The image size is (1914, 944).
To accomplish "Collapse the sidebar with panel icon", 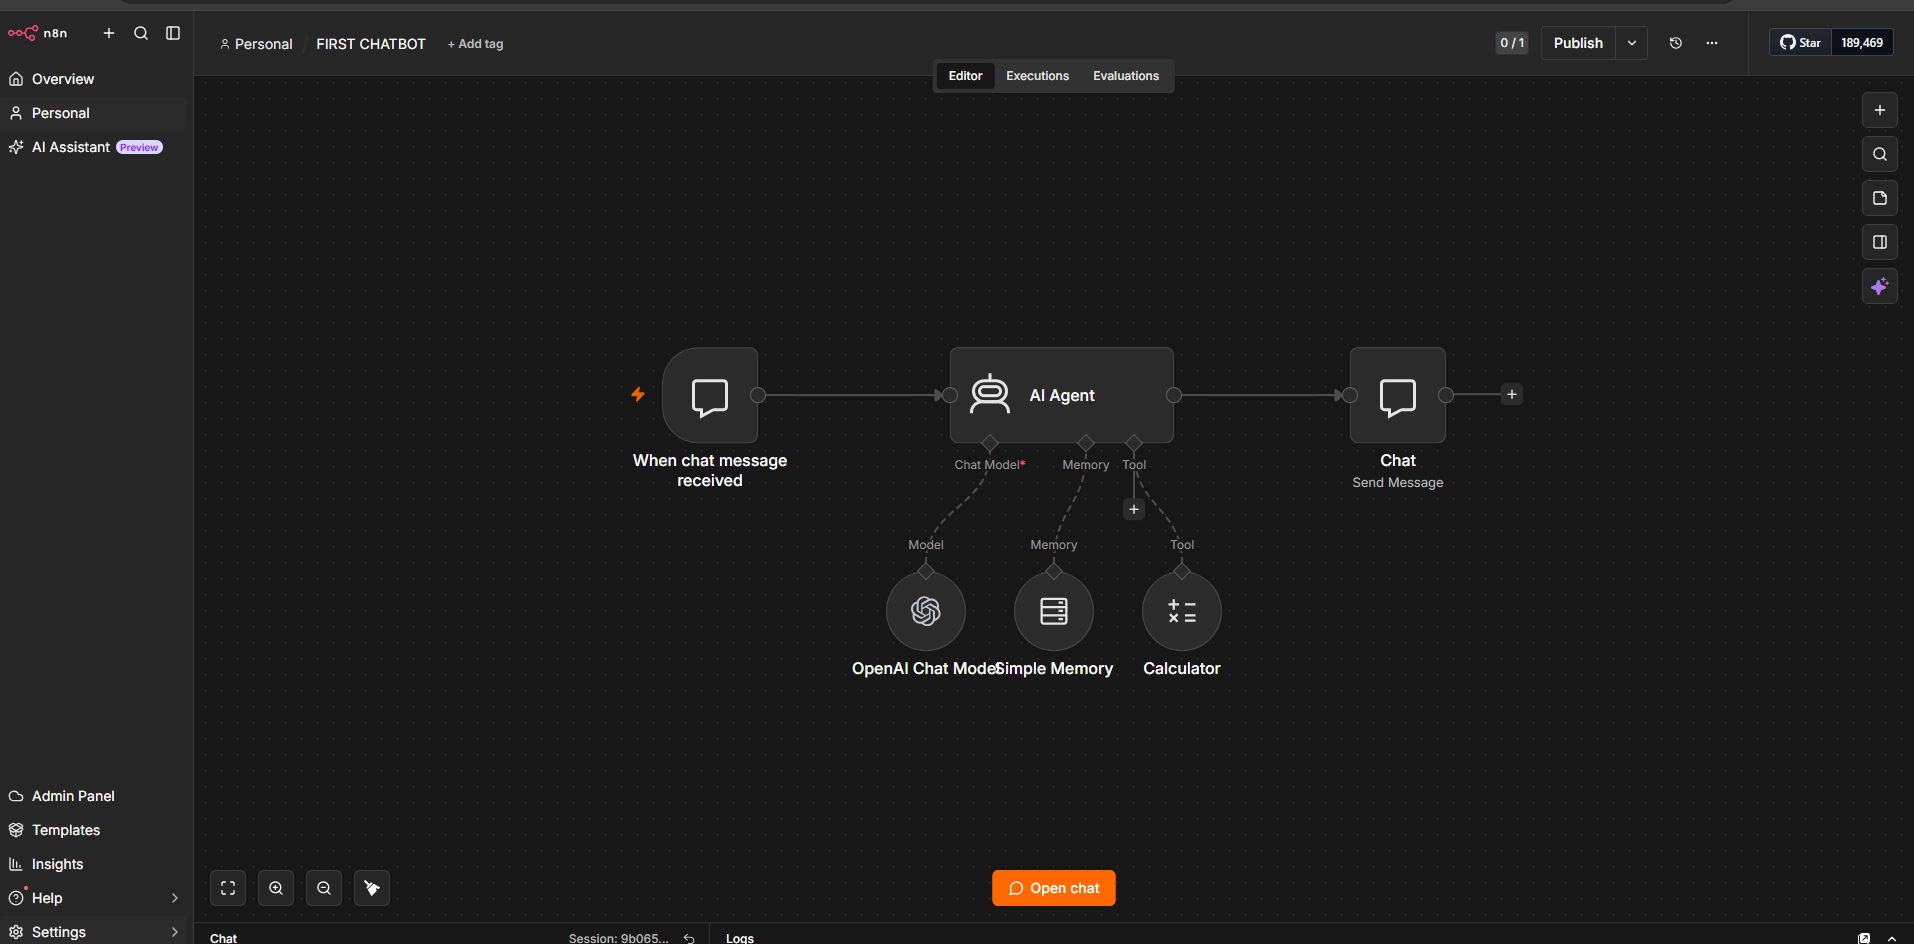I will (173, 33).
